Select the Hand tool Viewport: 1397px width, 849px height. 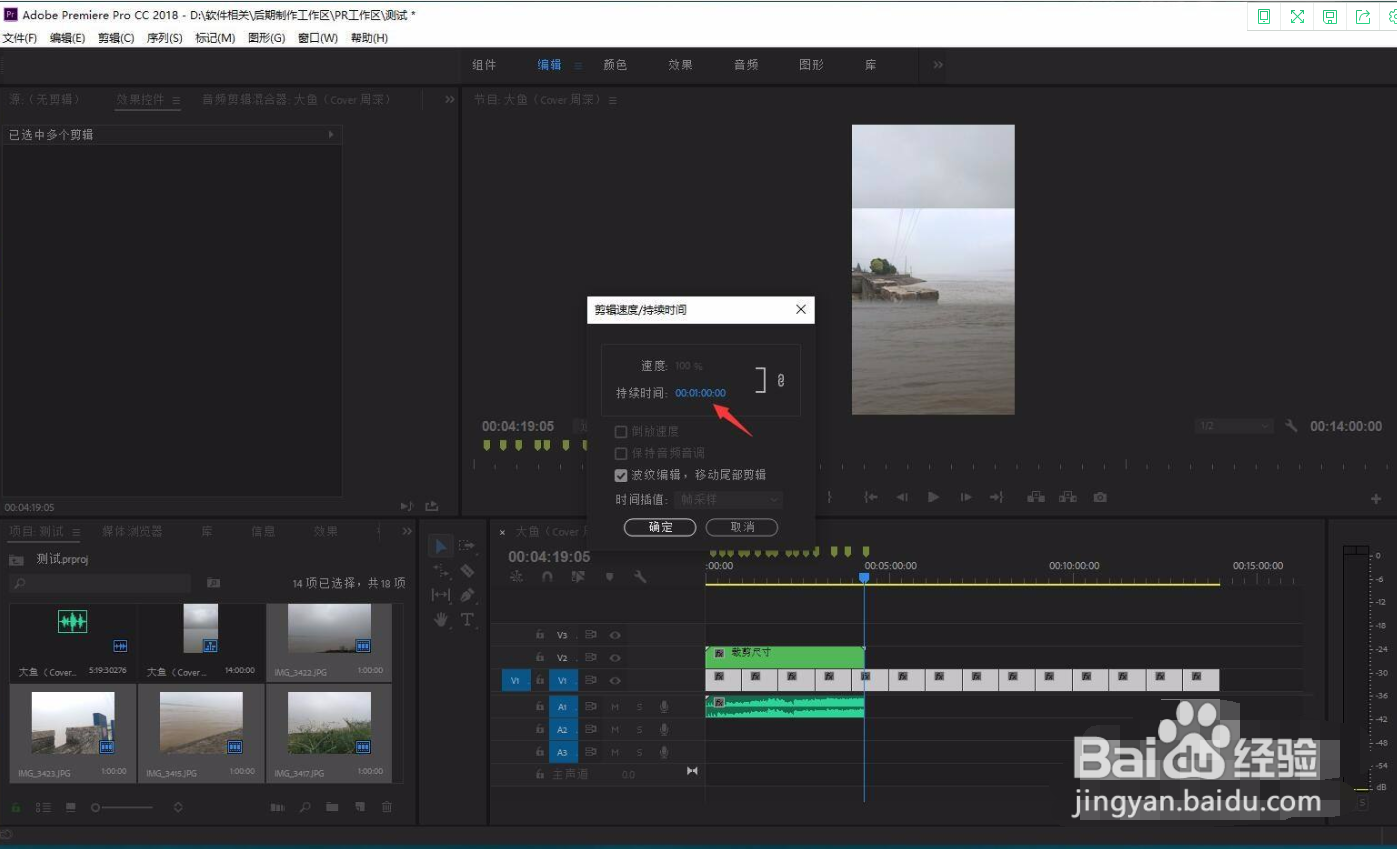441,620
